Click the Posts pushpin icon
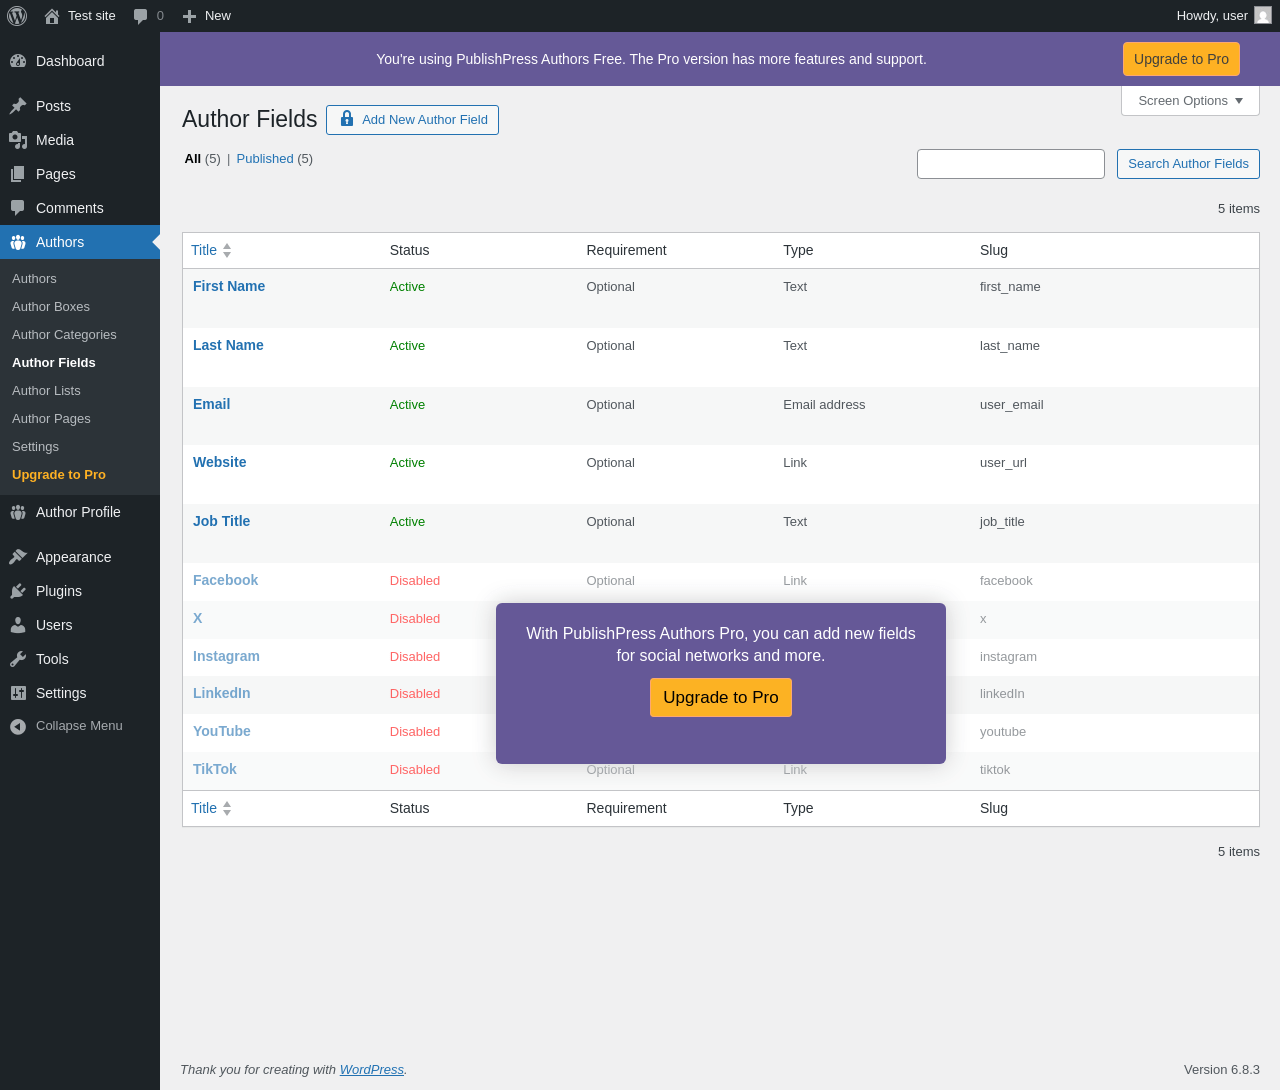Viewport: 1280px width, 1090px height. click(x=18, y=106)
